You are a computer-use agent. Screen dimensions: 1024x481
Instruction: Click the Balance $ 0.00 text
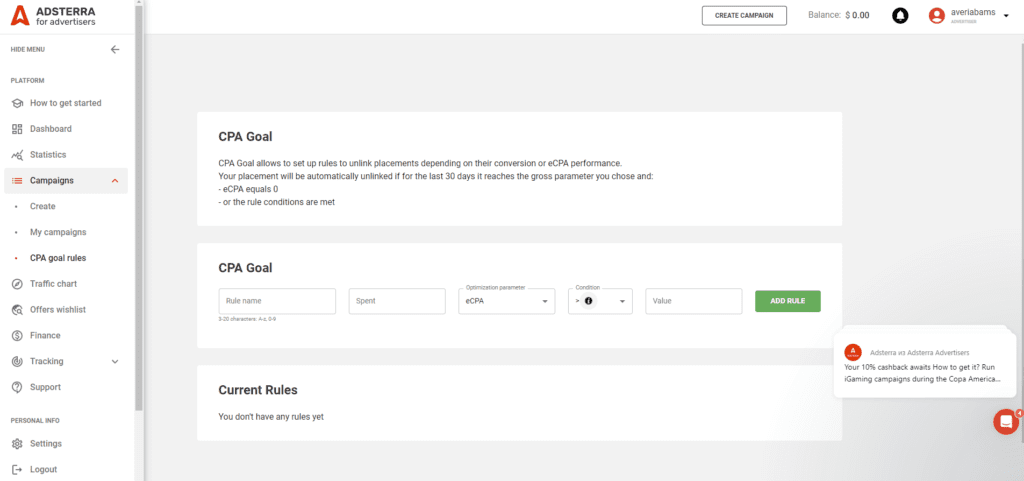(x=839, y=15)
